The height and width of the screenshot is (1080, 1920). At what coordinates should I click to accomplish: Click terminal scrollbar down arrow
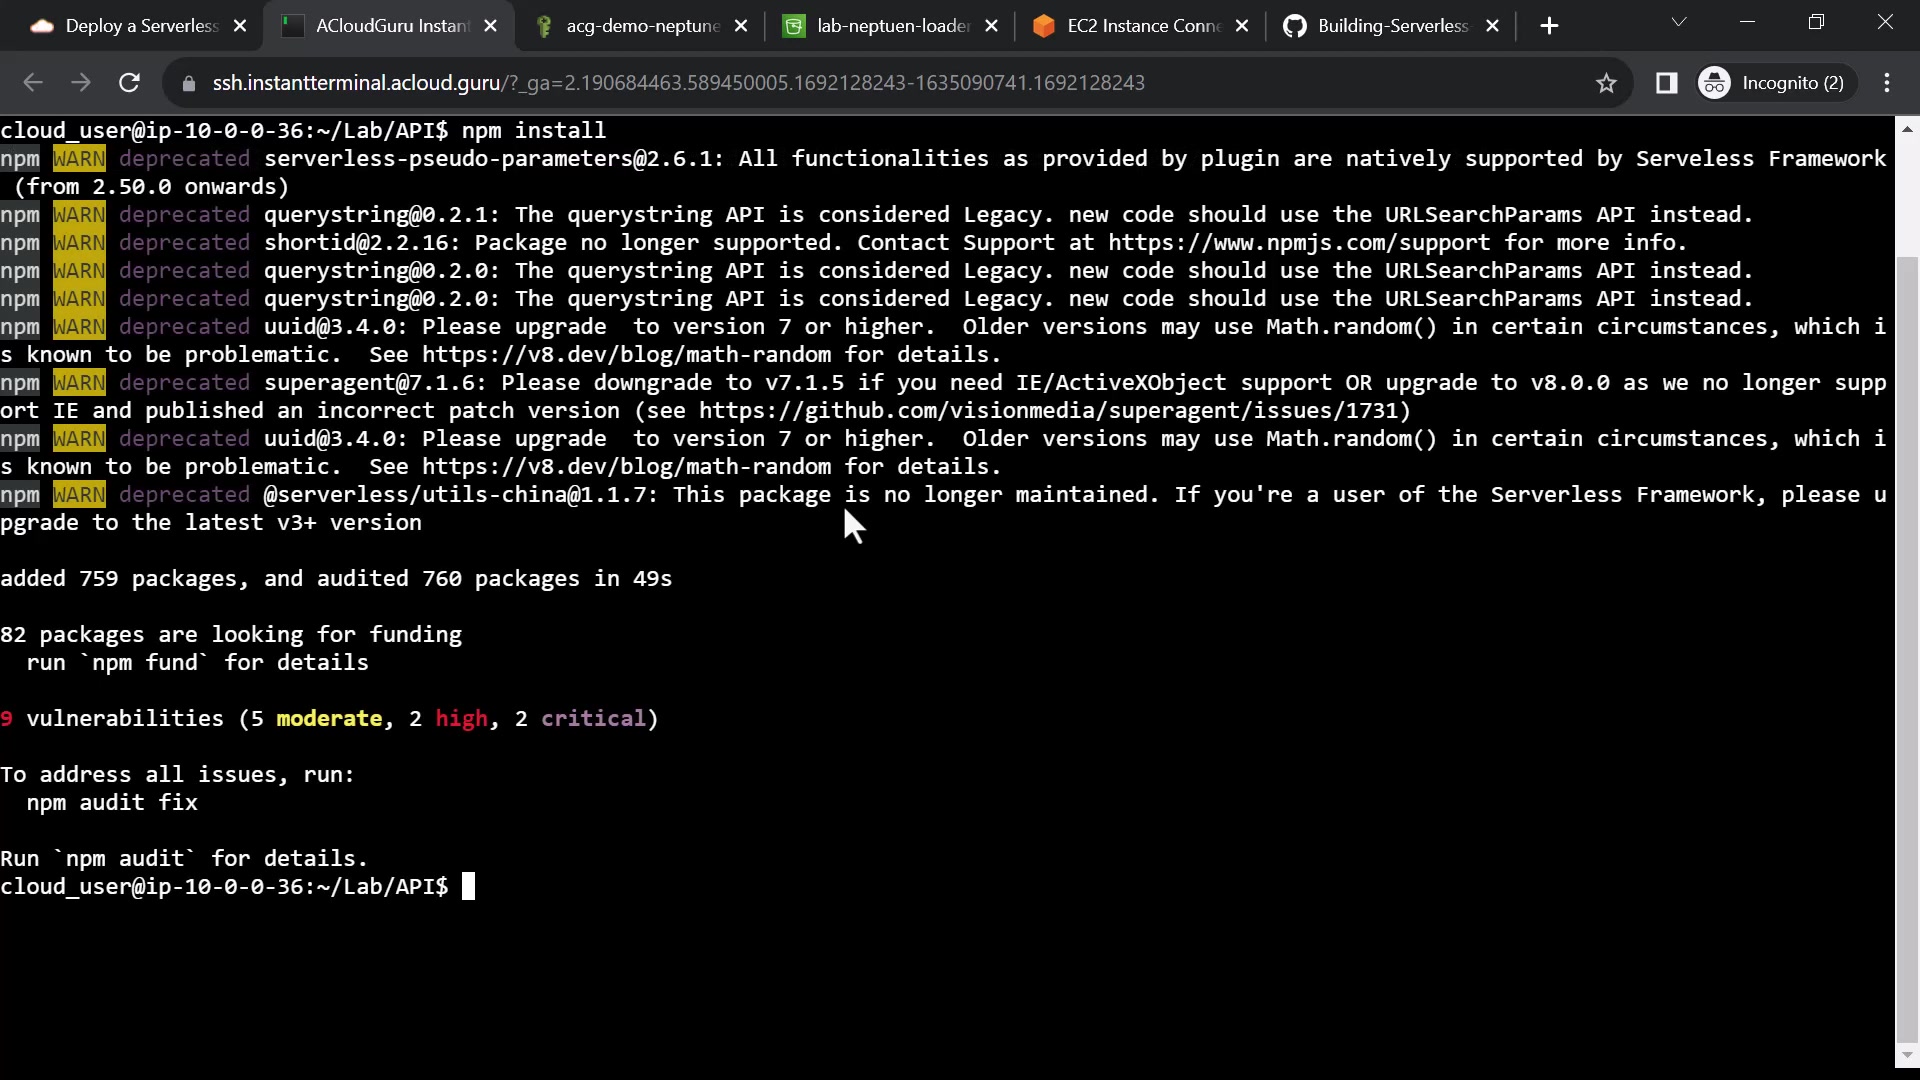[1906, 1054]
